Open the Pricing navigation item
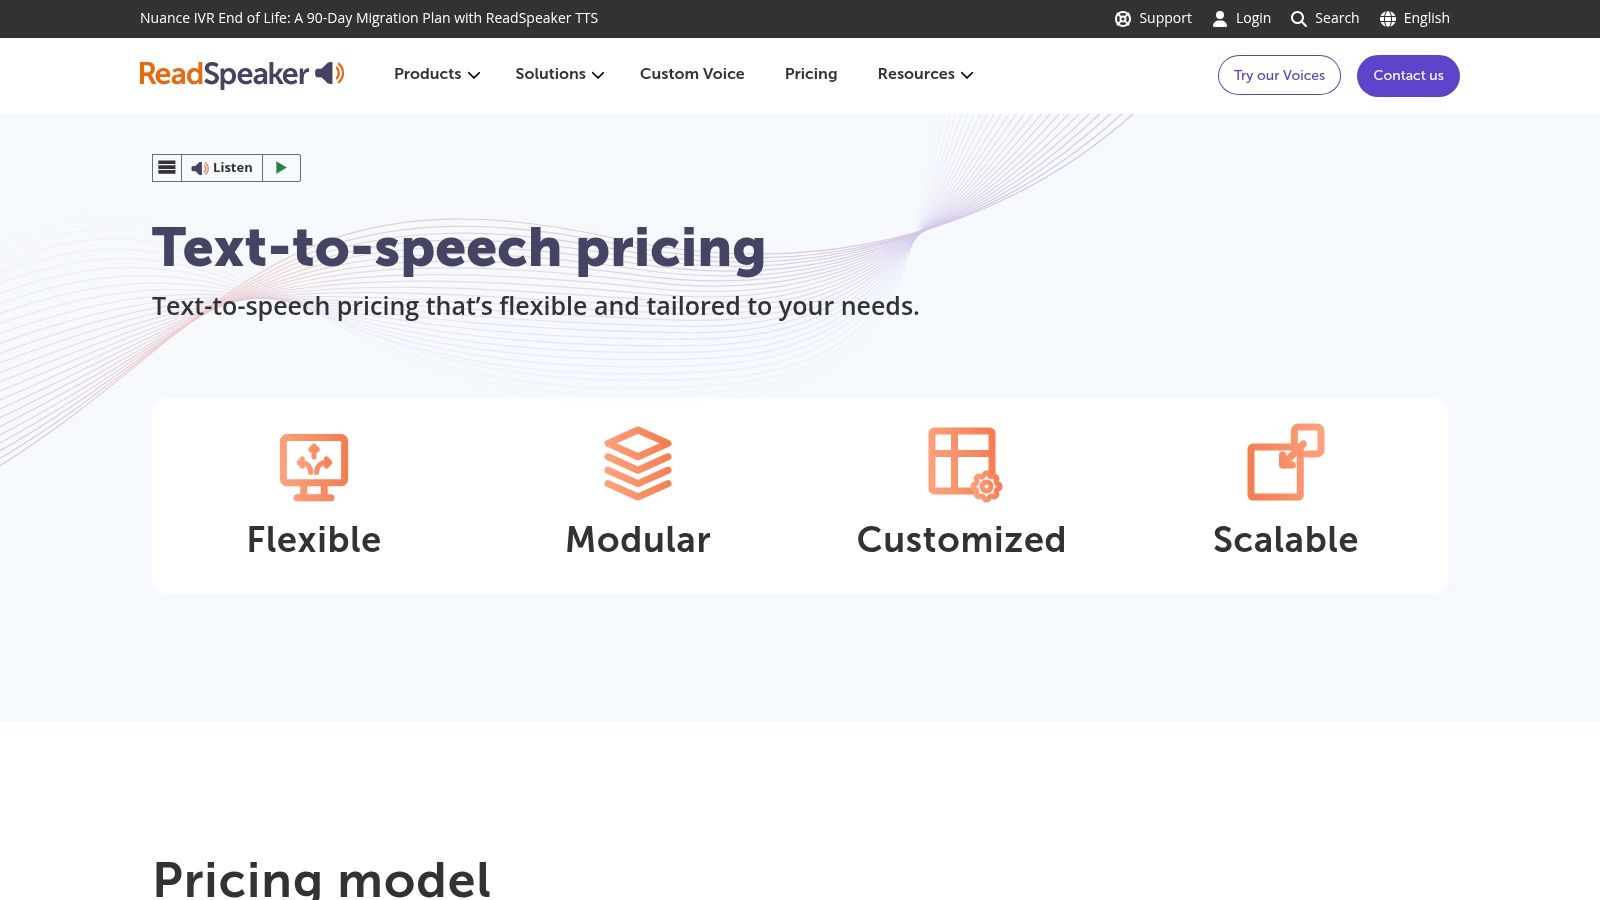 point(811,74)
